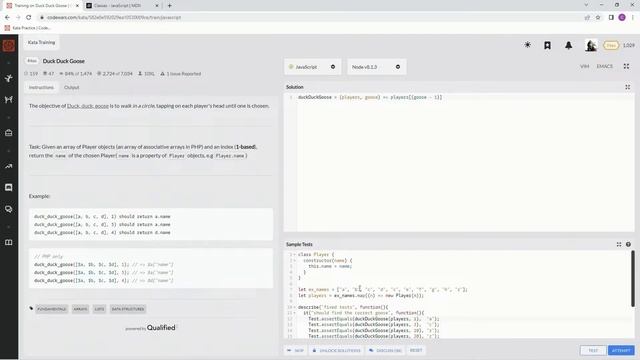
Task: Open a new browser tab with plus
Action: 169,6
